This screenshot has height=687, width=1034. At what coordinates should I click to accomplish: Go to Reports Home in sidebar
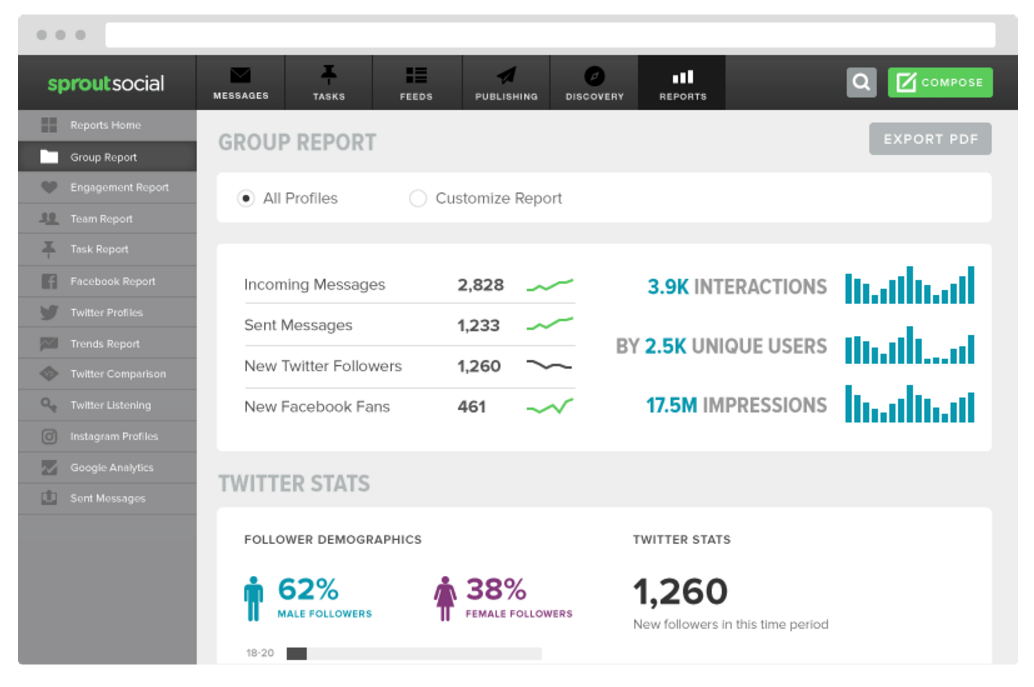click(x=107, y=125)
